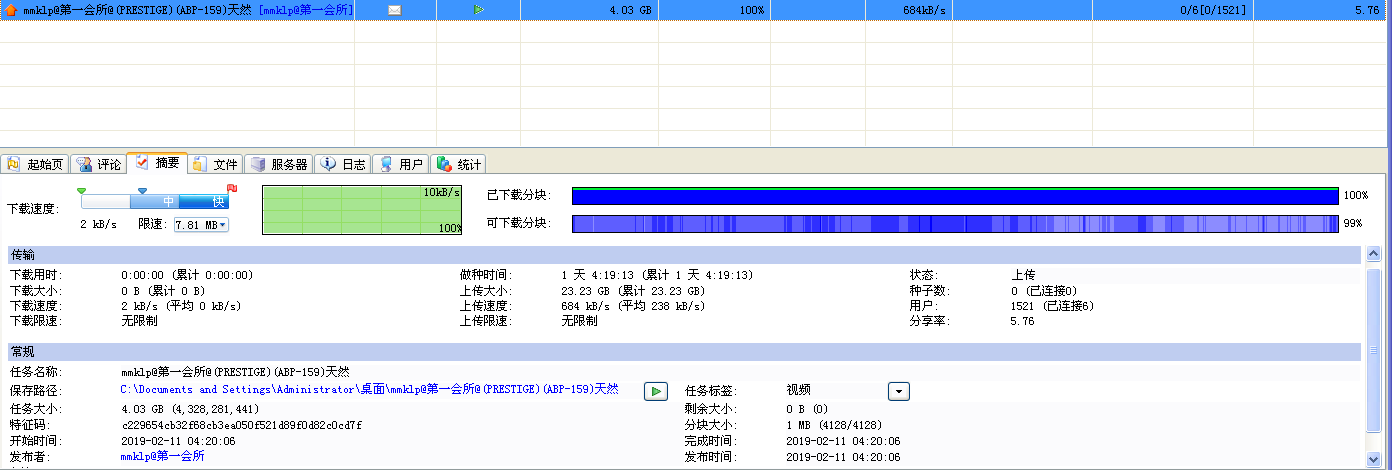Open the 起始页 tab

click(x=36, y=164)
